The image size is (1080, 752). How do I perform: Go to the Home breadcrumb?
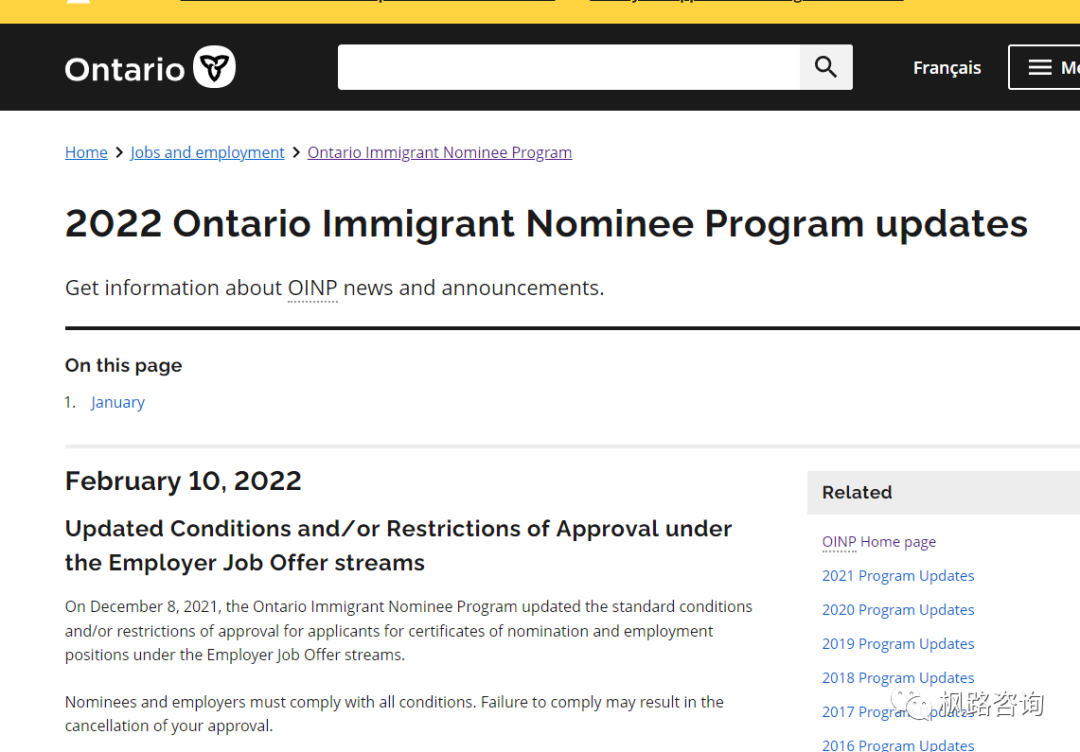coord(86,152)
